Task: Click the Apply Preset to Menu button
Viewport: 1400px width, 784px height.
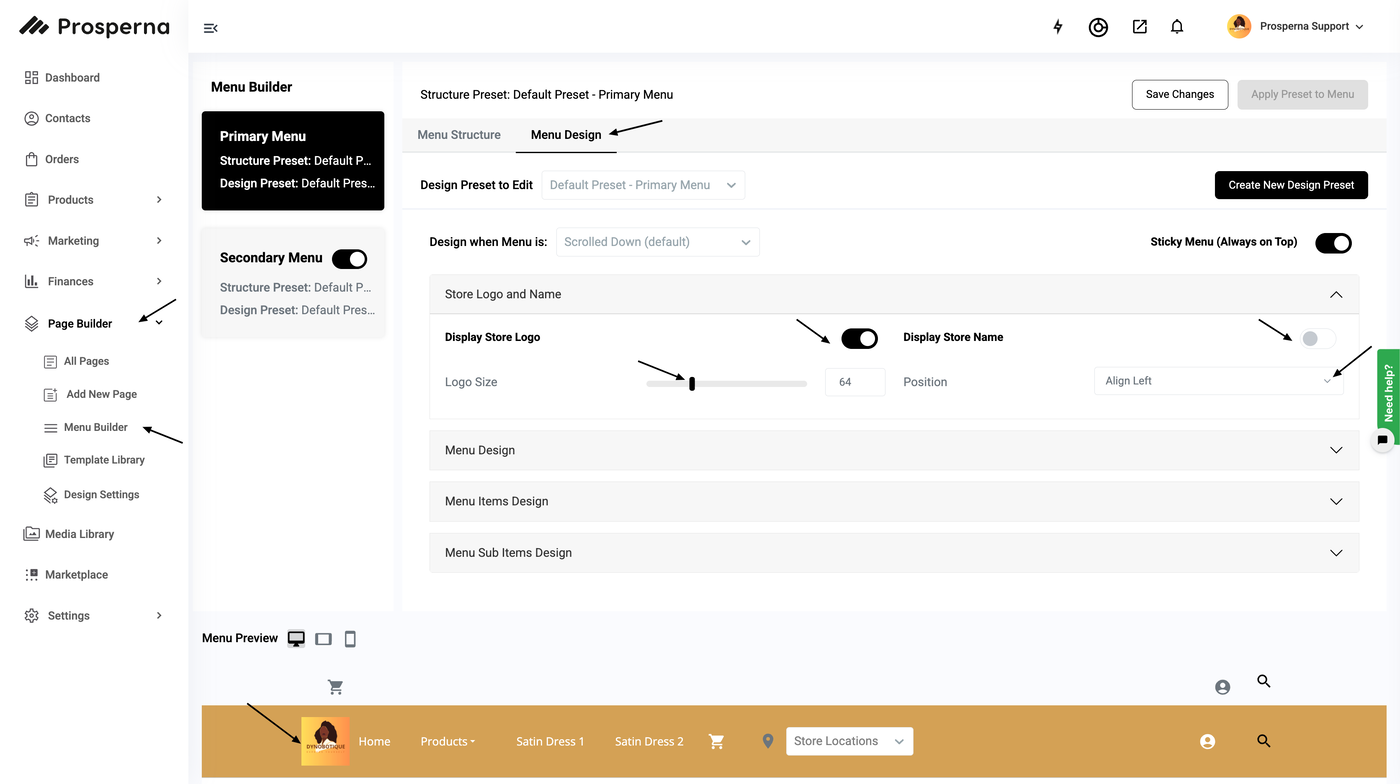Action: pyautogui.click(x=1302, y=94)
